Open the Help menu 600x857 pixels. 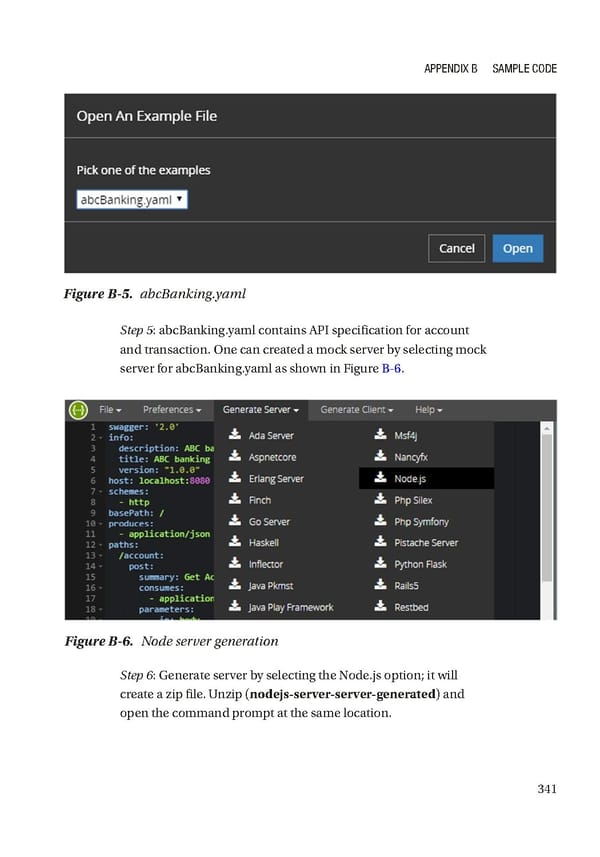pos(428,409)
